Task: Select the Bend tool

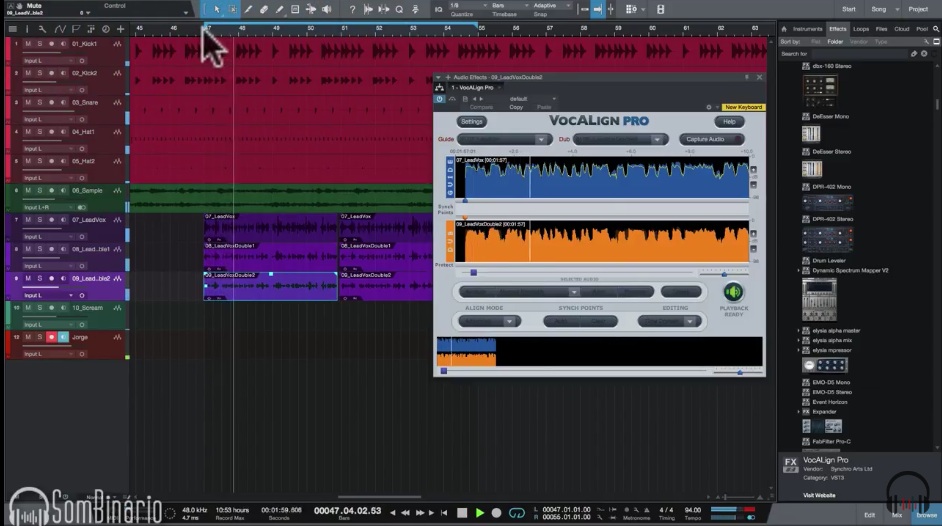Action: [311, 9]
